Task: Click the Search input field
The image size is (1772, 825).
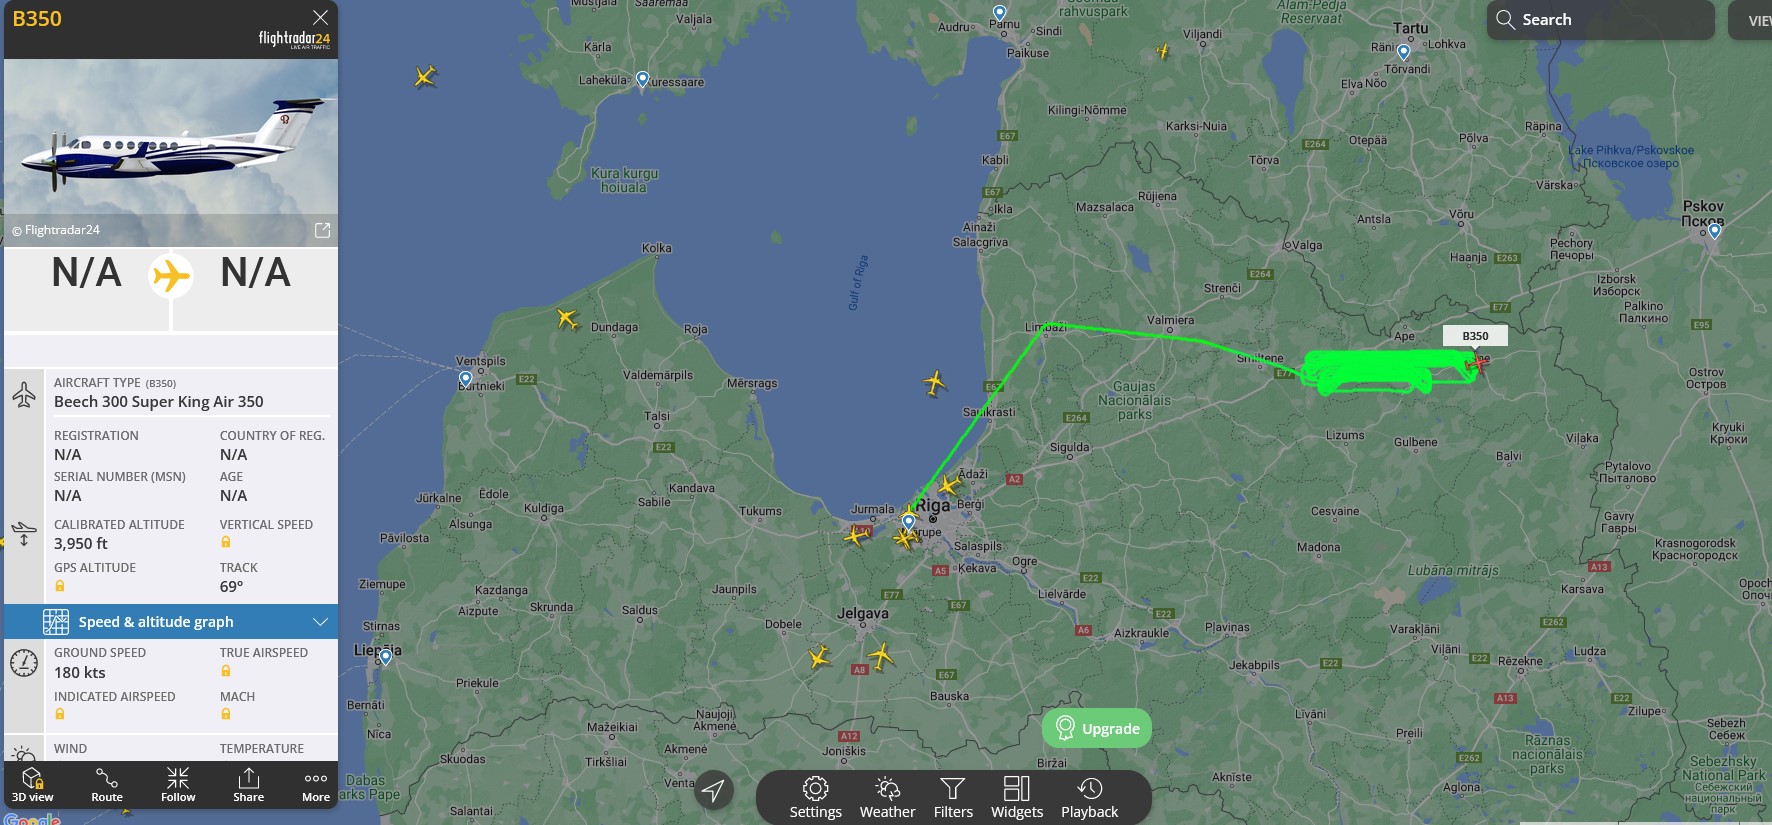Action: click(1601, 20)
